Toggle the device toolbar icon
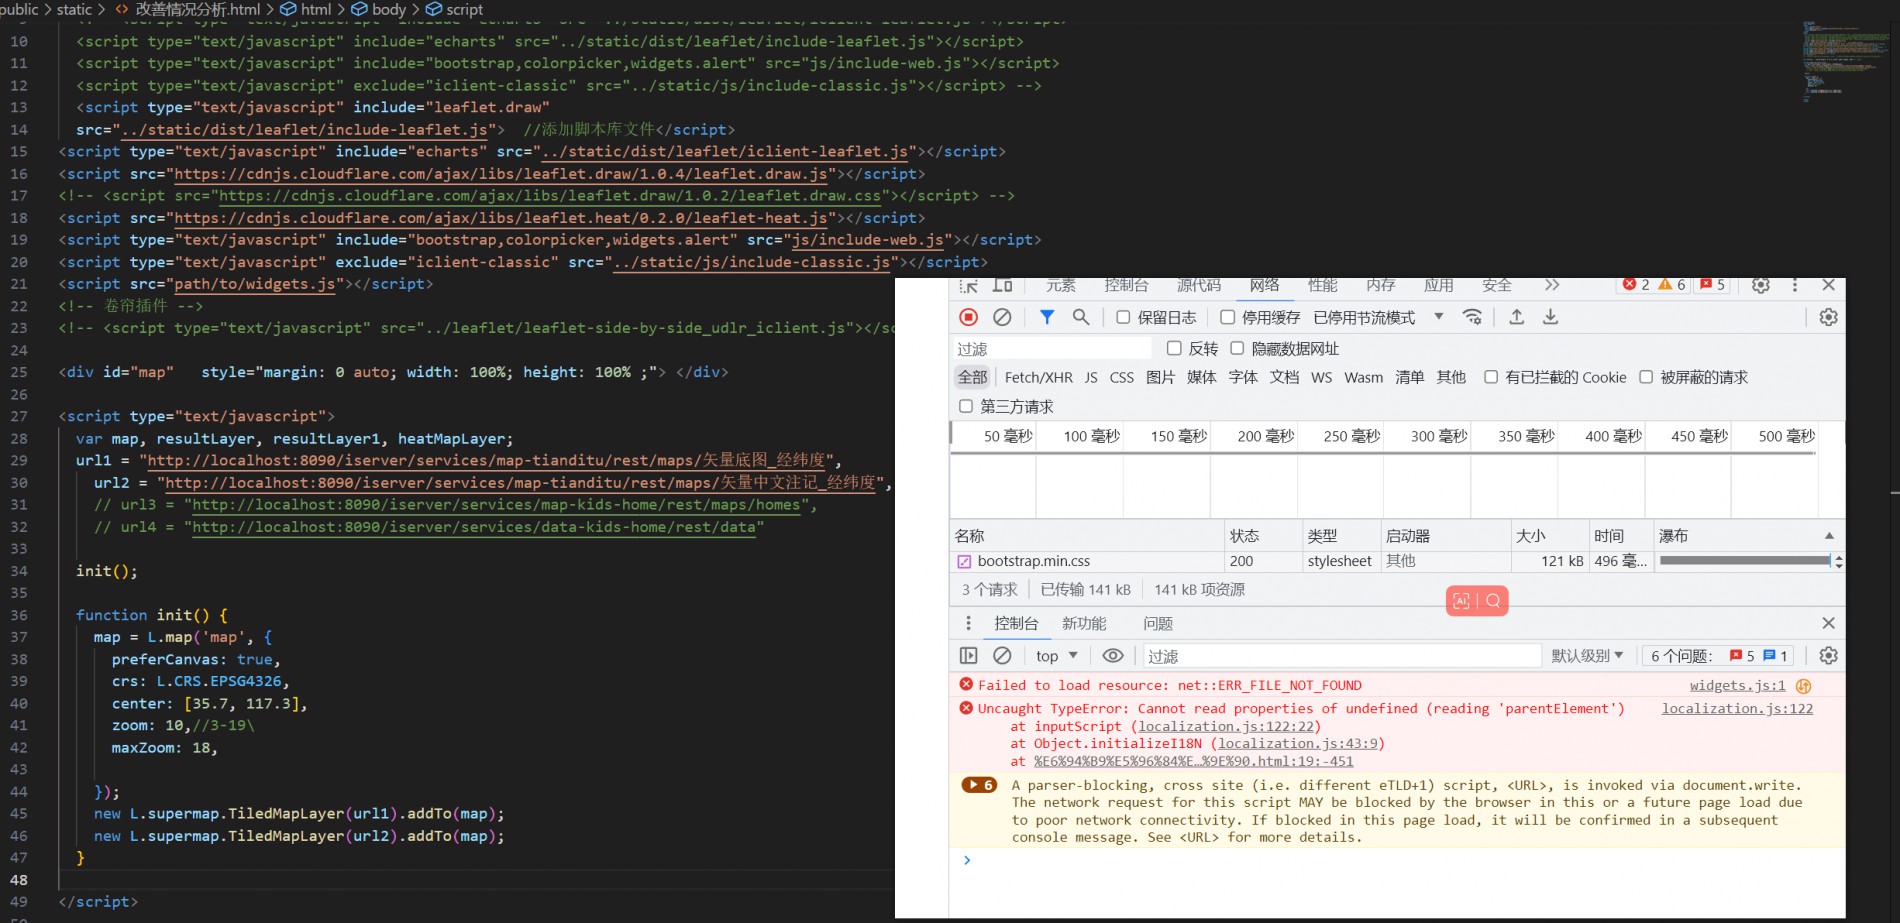 [1002, 286]
